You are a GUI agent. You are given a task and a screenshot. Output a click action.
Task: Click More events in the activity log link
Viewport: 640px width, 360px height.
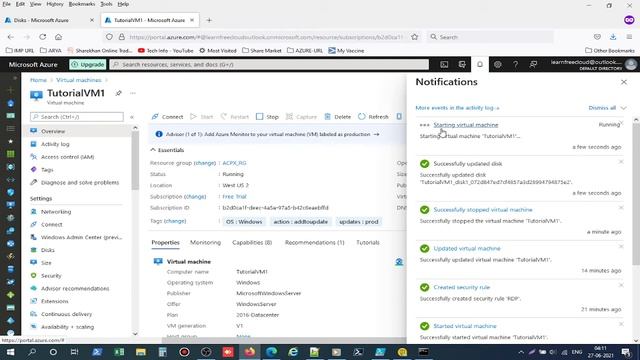(x=457, y=108)
